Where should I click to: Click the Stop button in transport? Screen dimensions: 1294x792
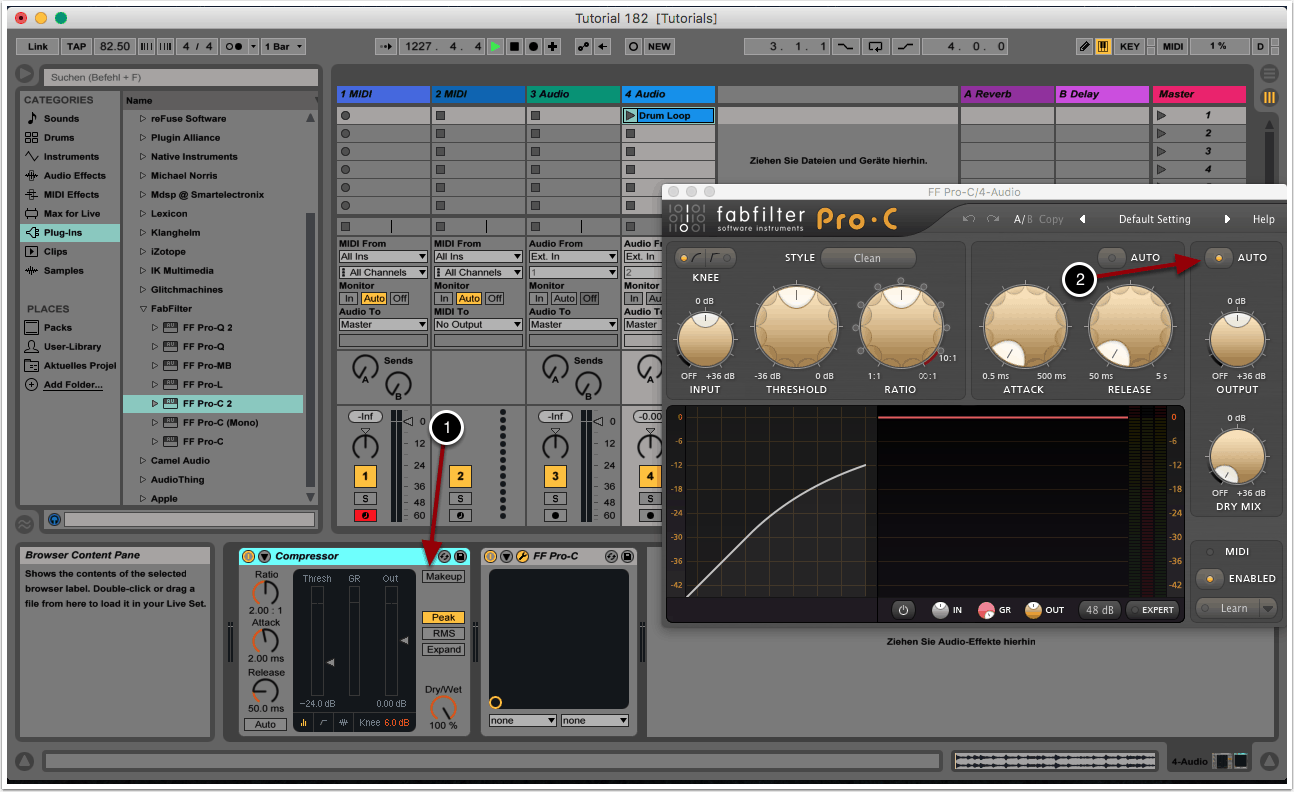coord(514,47)
